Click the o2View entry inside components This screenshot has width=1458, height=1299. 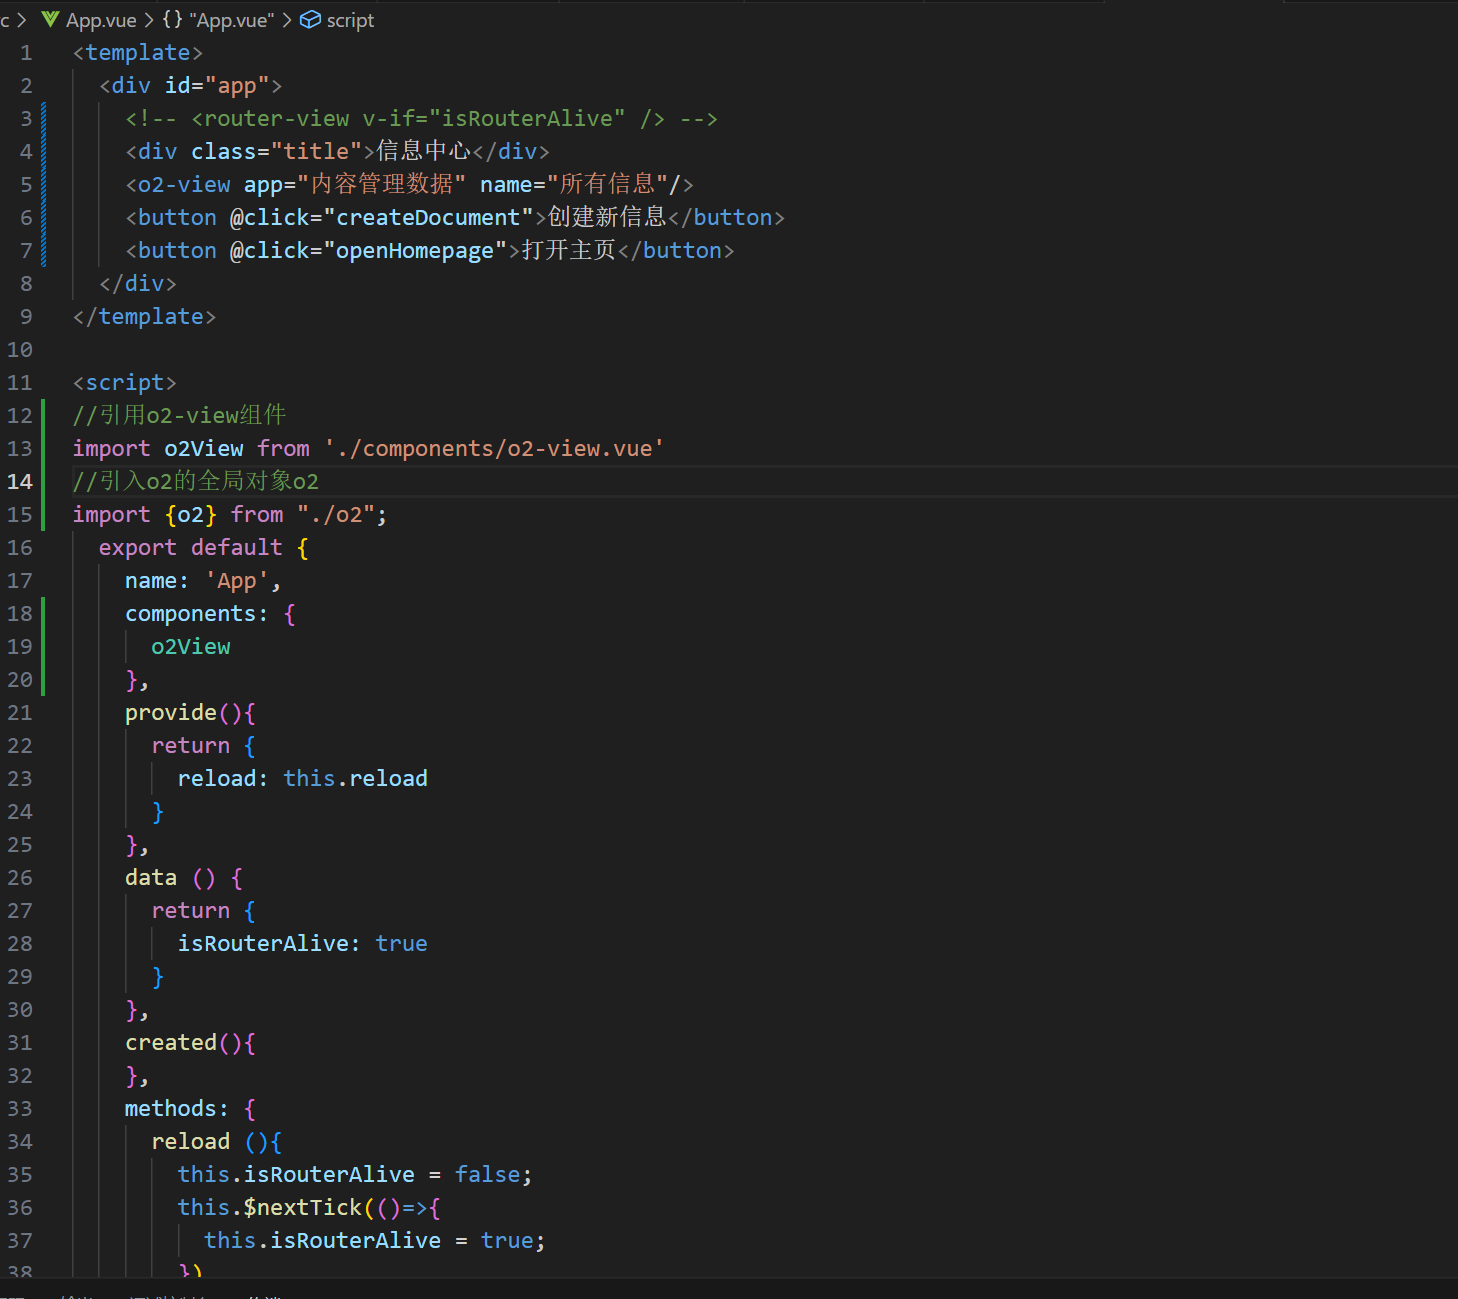click(x=191, y=647)
